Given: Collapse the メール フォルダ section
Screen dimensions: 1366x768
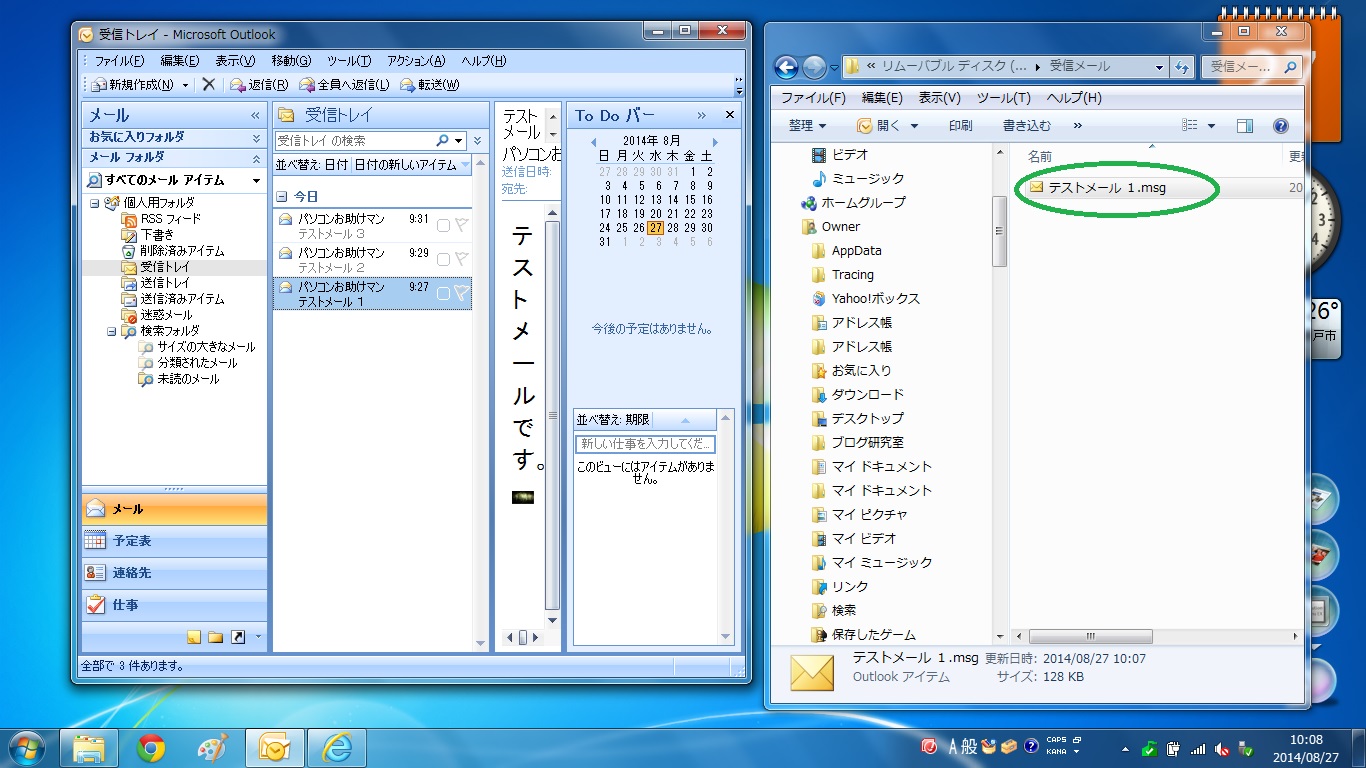Looking at the screenshot, I should point(256,158).
